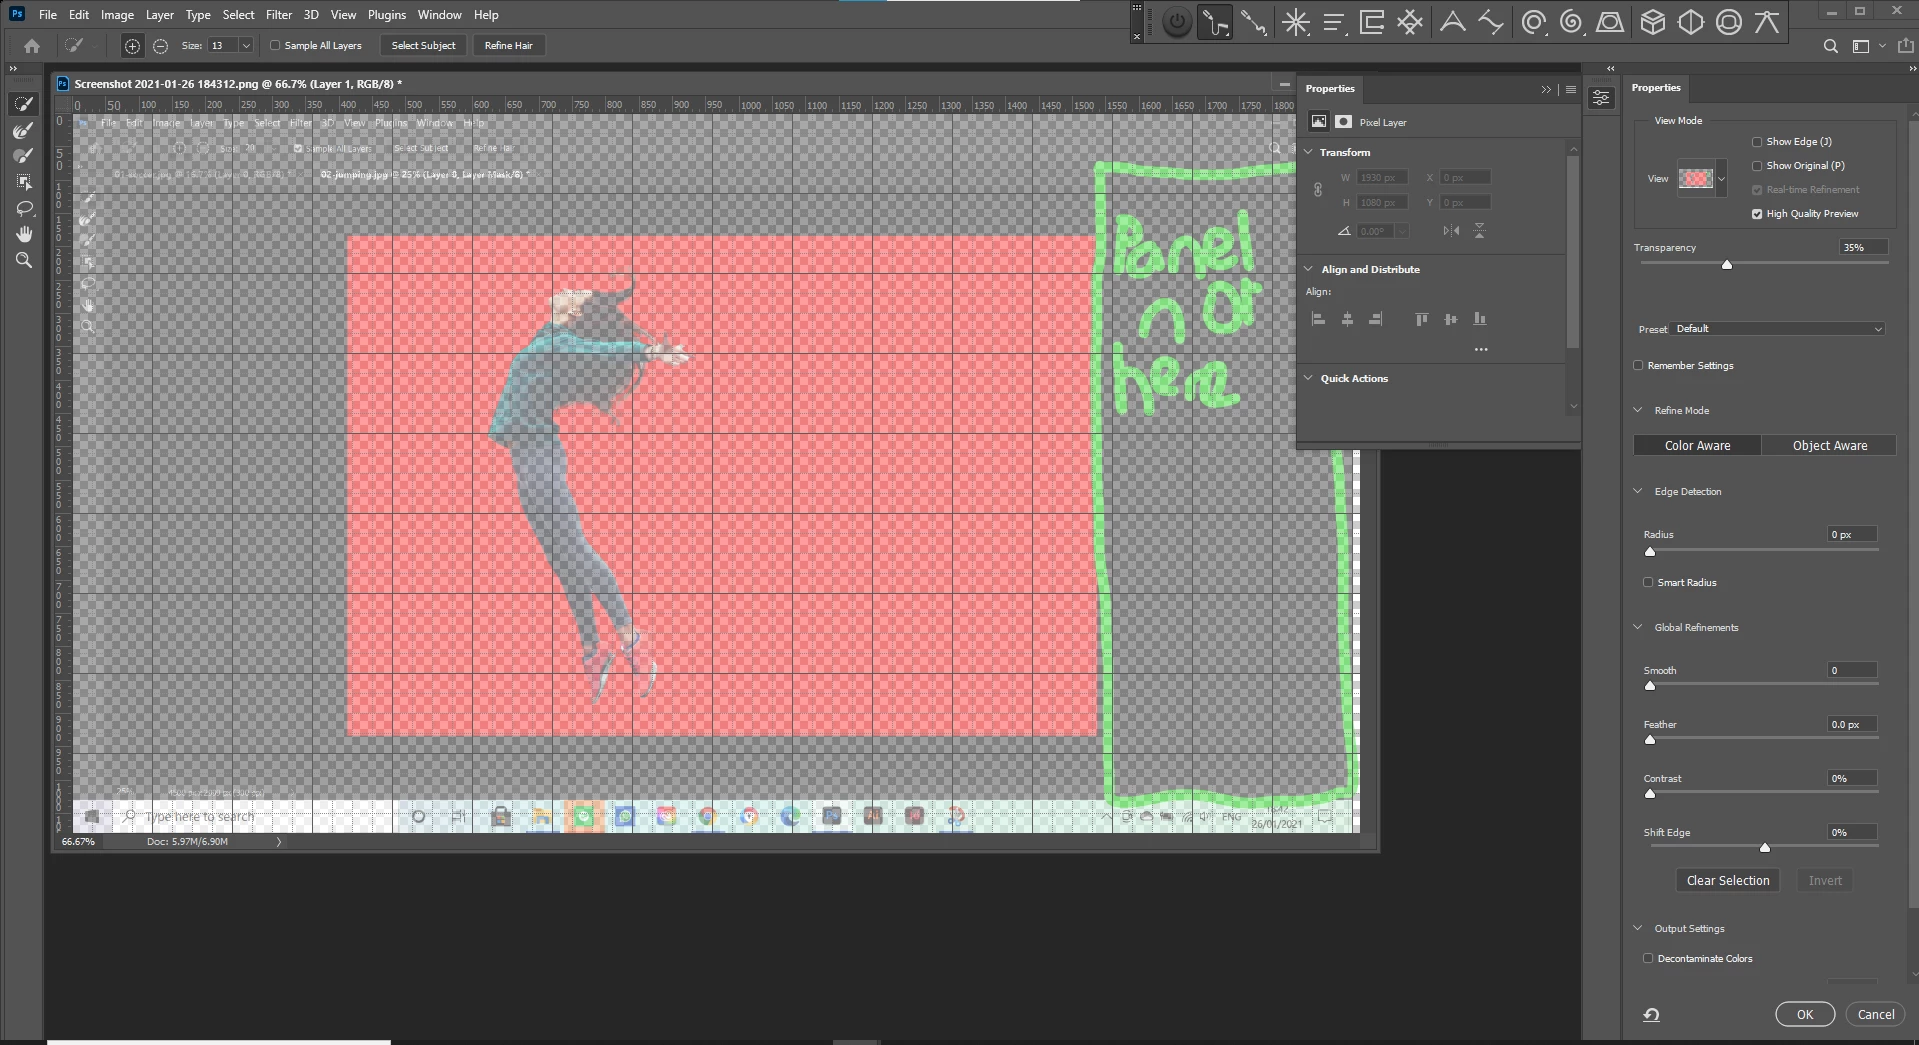Click the more options ellipsis under Align
This screenshot has width=1919, height=1045.
1481,350
